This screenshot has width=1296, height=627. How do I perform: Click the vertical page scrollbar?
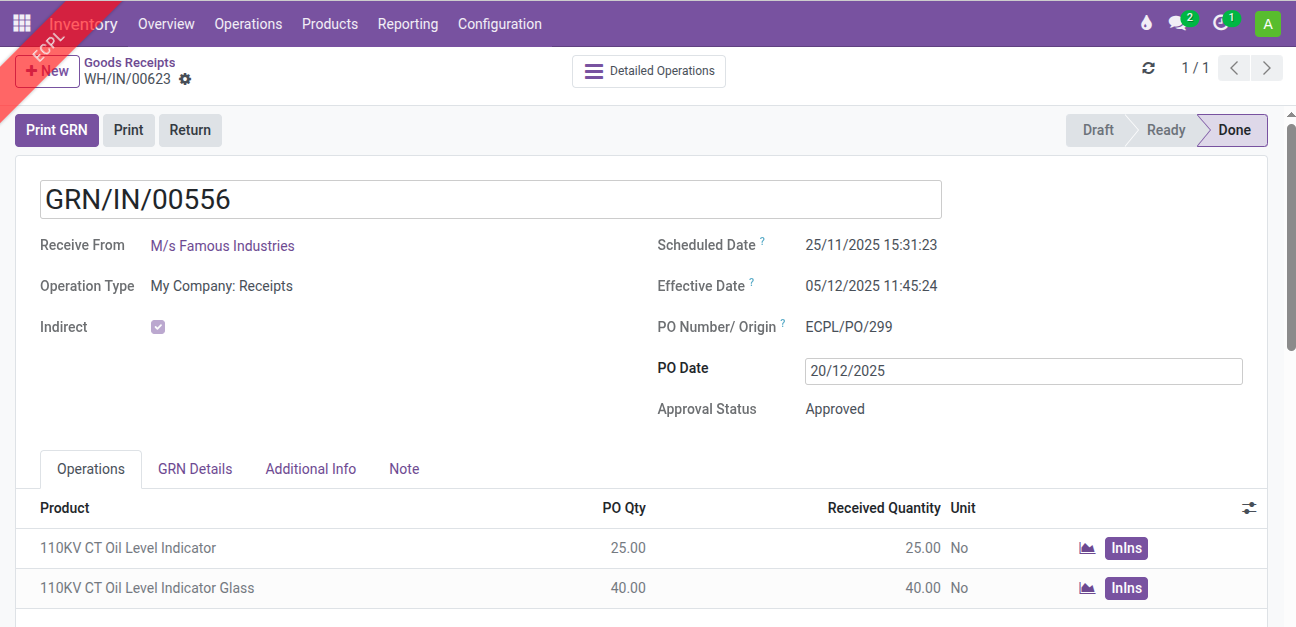[1290, 240]
